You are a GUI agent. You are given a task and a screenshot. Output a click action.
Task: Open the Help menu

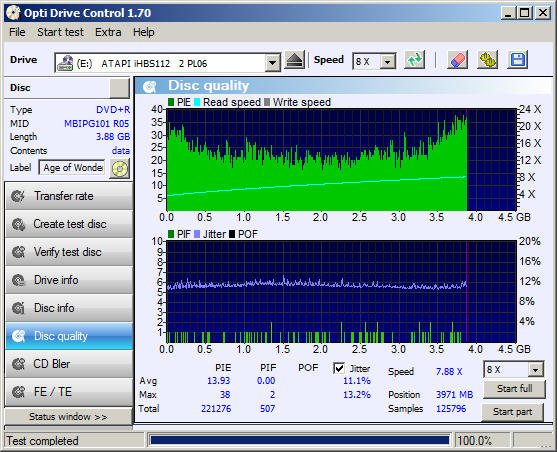144,32
